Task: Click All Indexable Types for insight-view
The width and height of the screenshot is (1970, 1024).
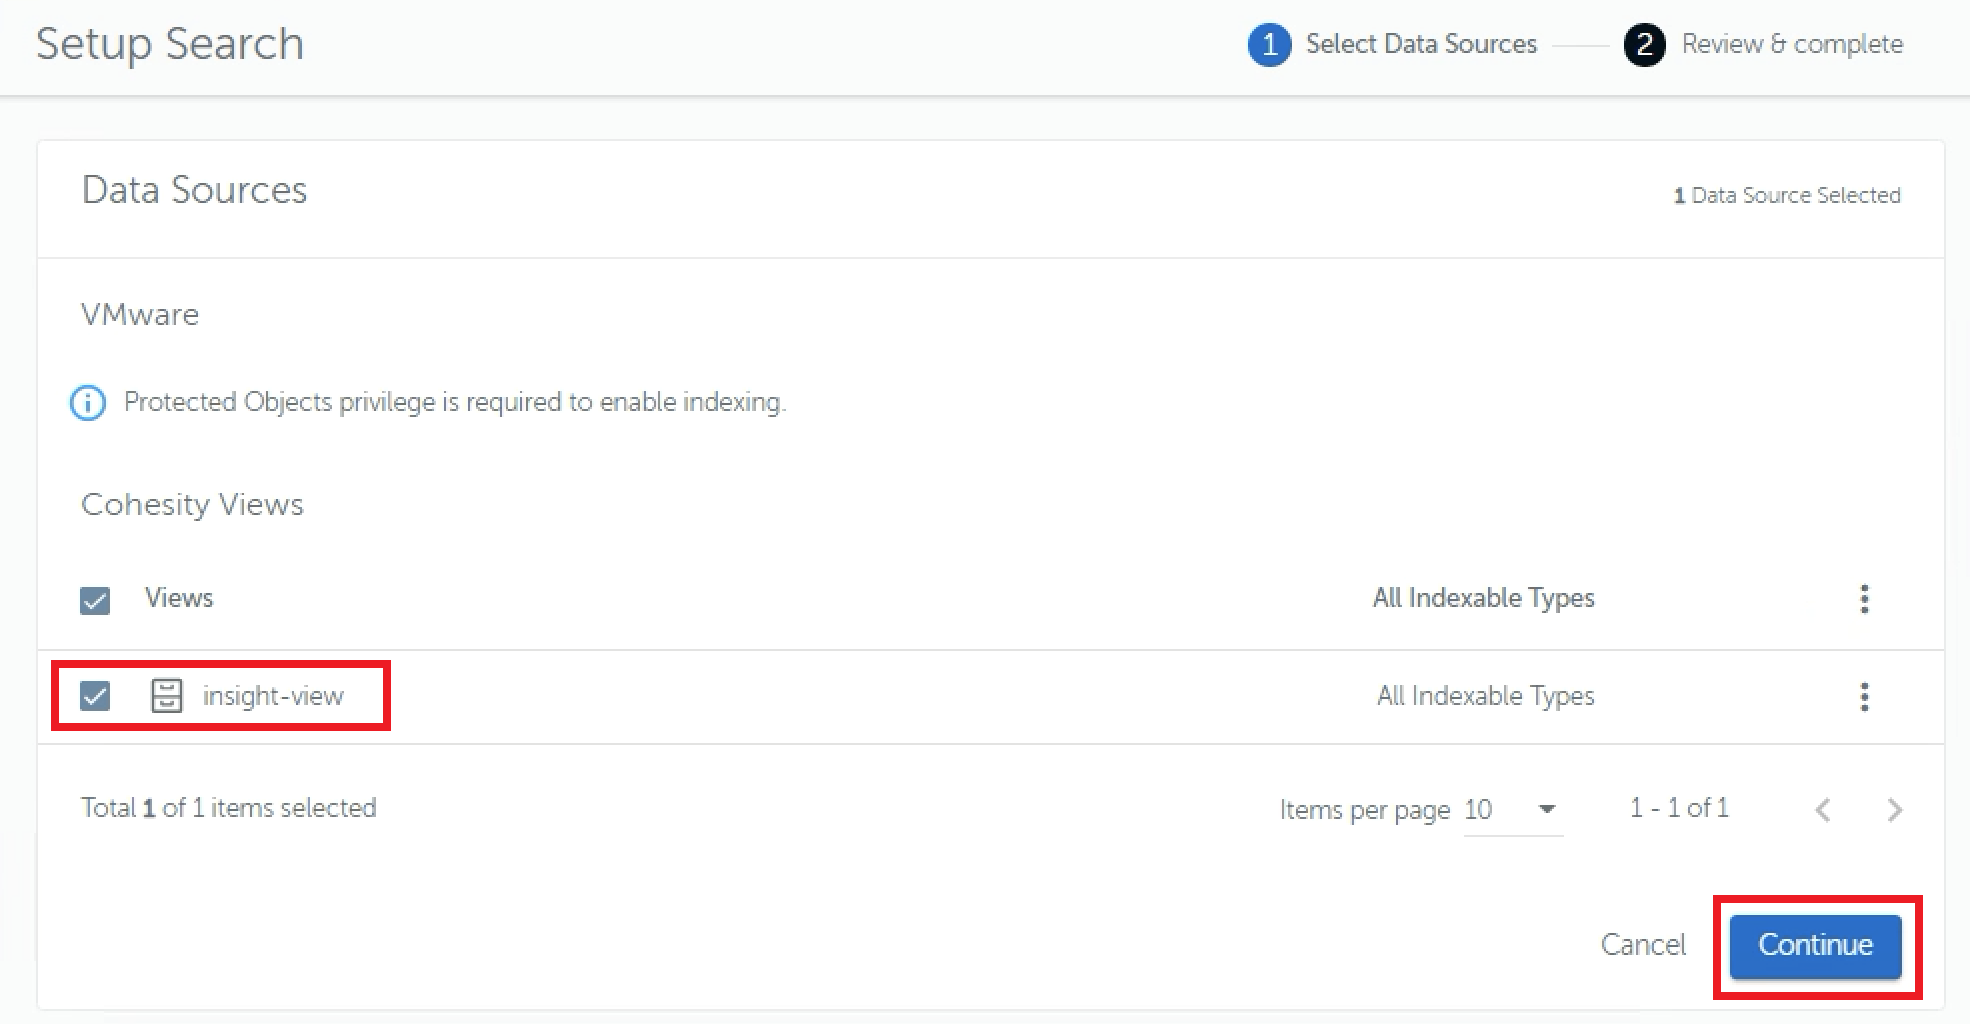Action: click(1485, 696)
